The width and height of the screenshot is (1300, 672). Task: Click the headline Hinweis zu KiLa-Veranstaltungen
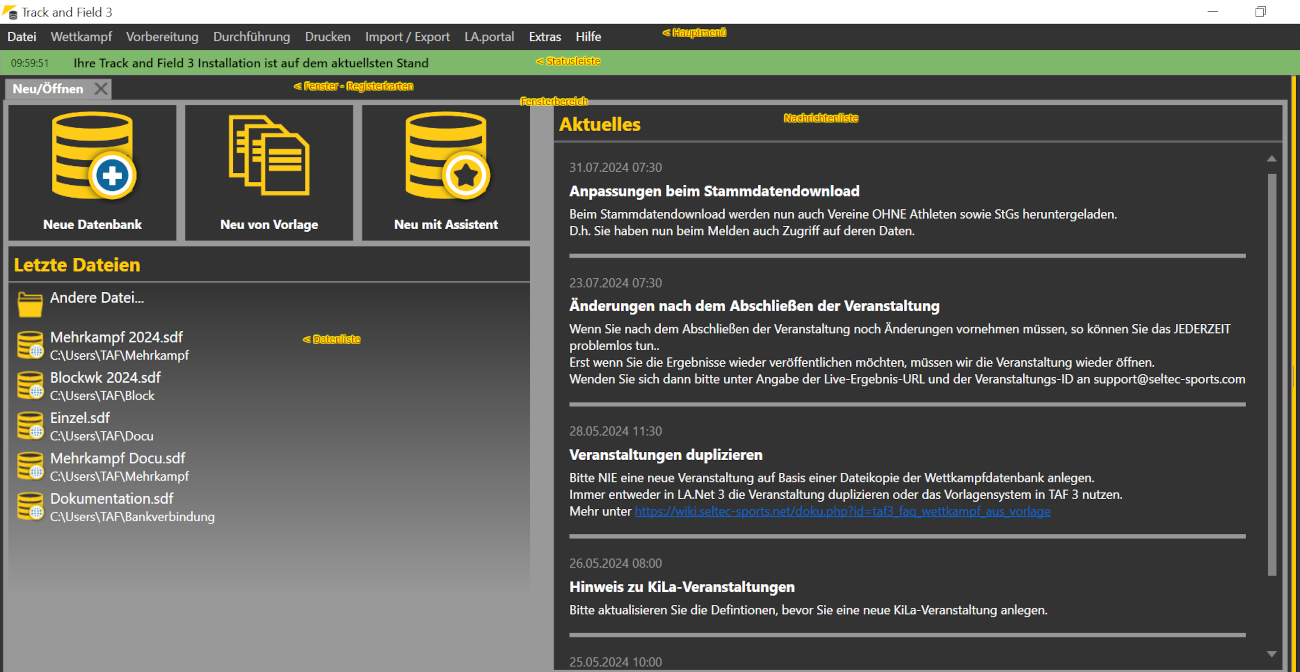tap(682, 587)
